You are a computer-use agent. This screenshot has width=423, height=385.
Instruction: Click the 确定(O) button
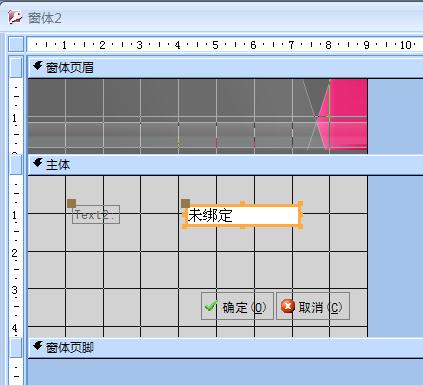(x=237, y=306)
